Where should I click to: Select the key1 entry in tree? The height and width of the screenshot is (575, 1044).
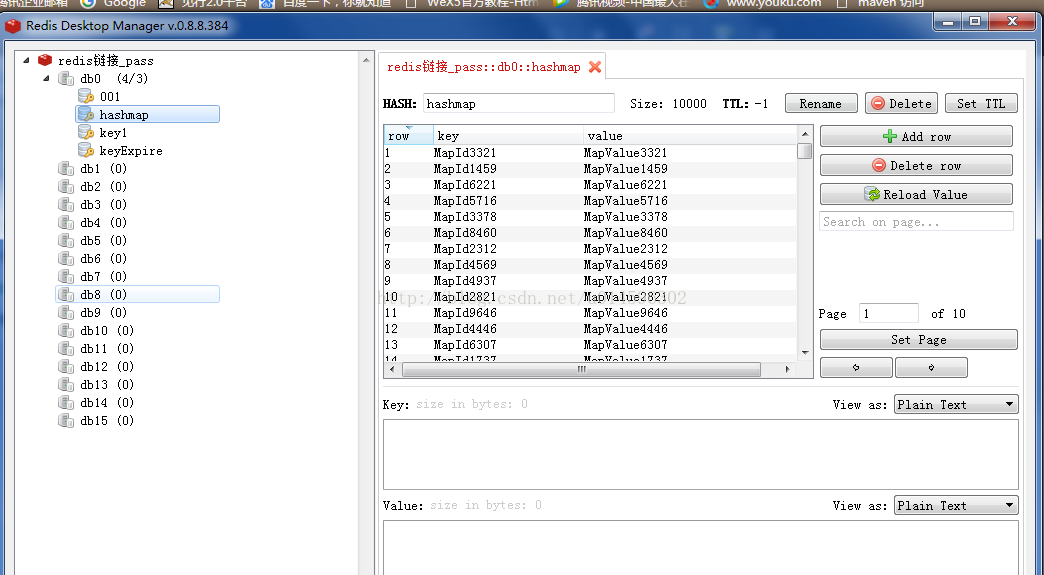click(113, 133)
